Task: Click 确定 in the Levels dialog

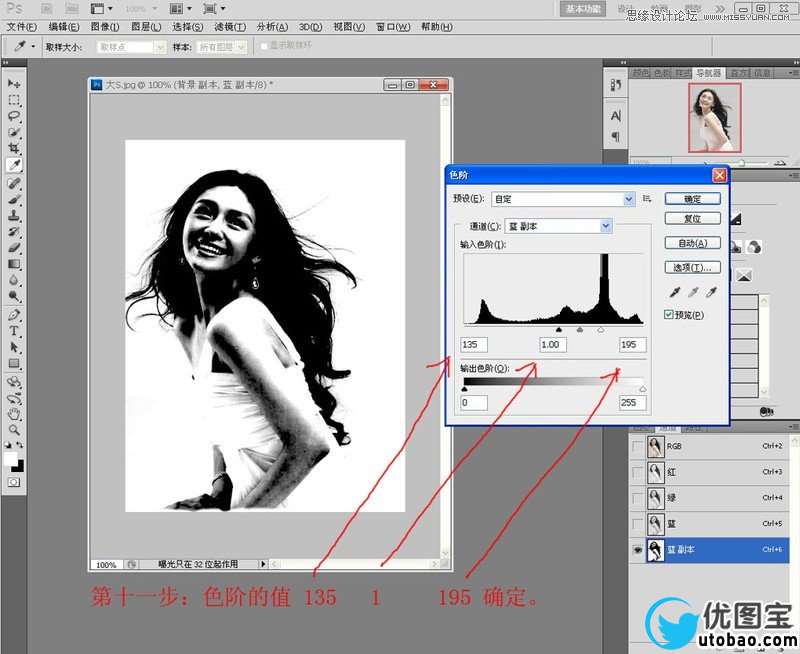Action: (692, 199)
